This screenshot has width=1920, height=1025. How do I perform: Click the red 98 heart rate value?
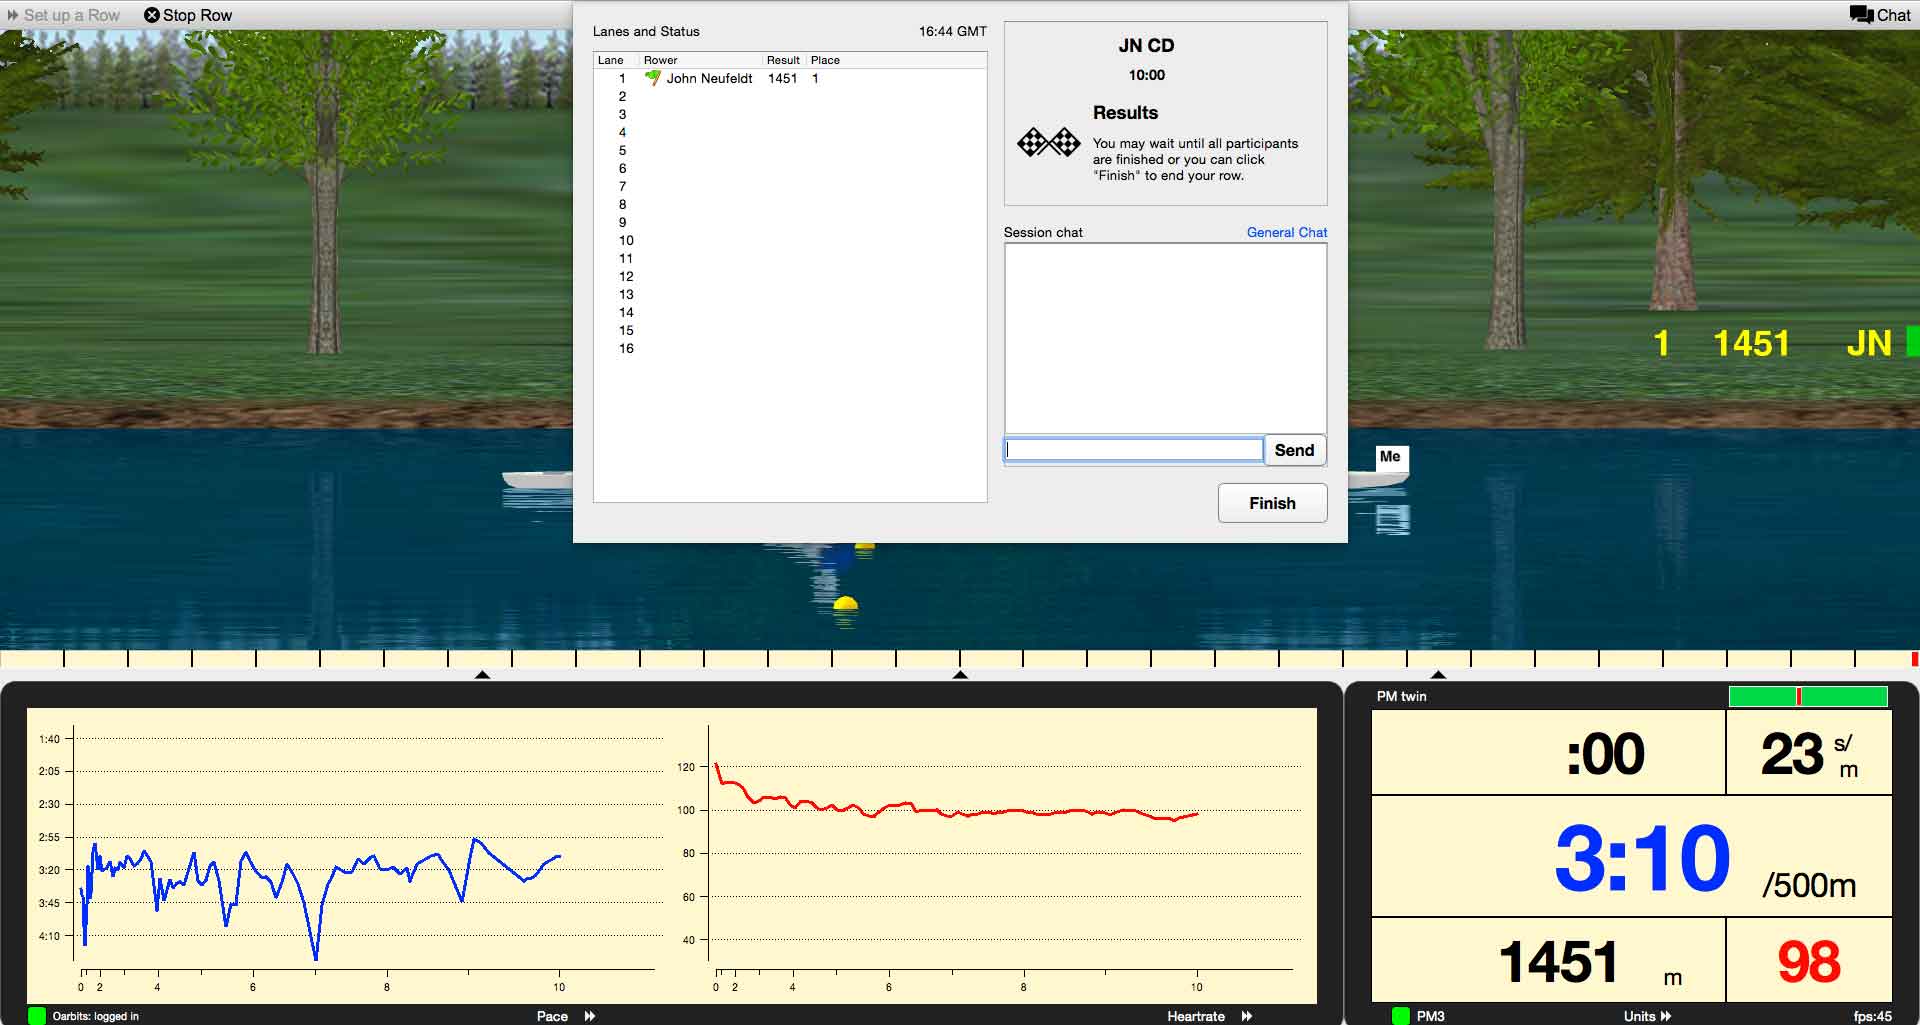[x=1808, y=961]
